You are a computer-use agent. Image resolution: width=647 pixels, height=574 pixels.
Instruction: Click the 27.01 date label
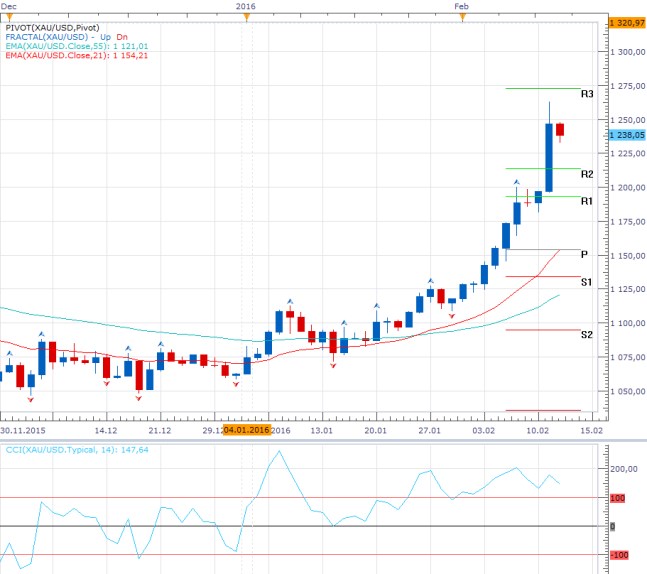[x=430, y=430]
